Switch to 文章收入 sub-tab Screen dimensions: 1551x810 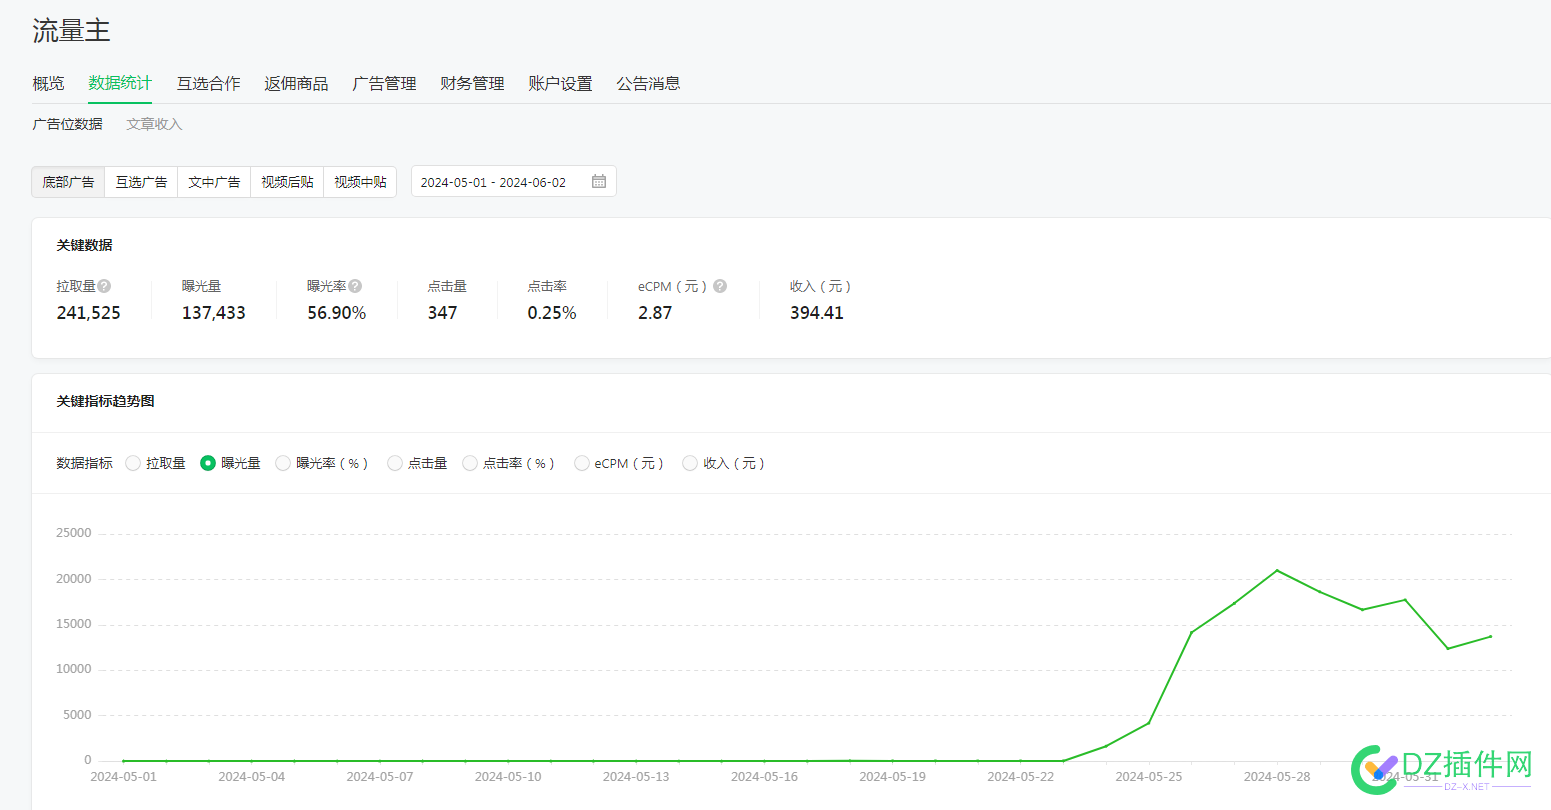pyautogui.click(x=154, y=124)
